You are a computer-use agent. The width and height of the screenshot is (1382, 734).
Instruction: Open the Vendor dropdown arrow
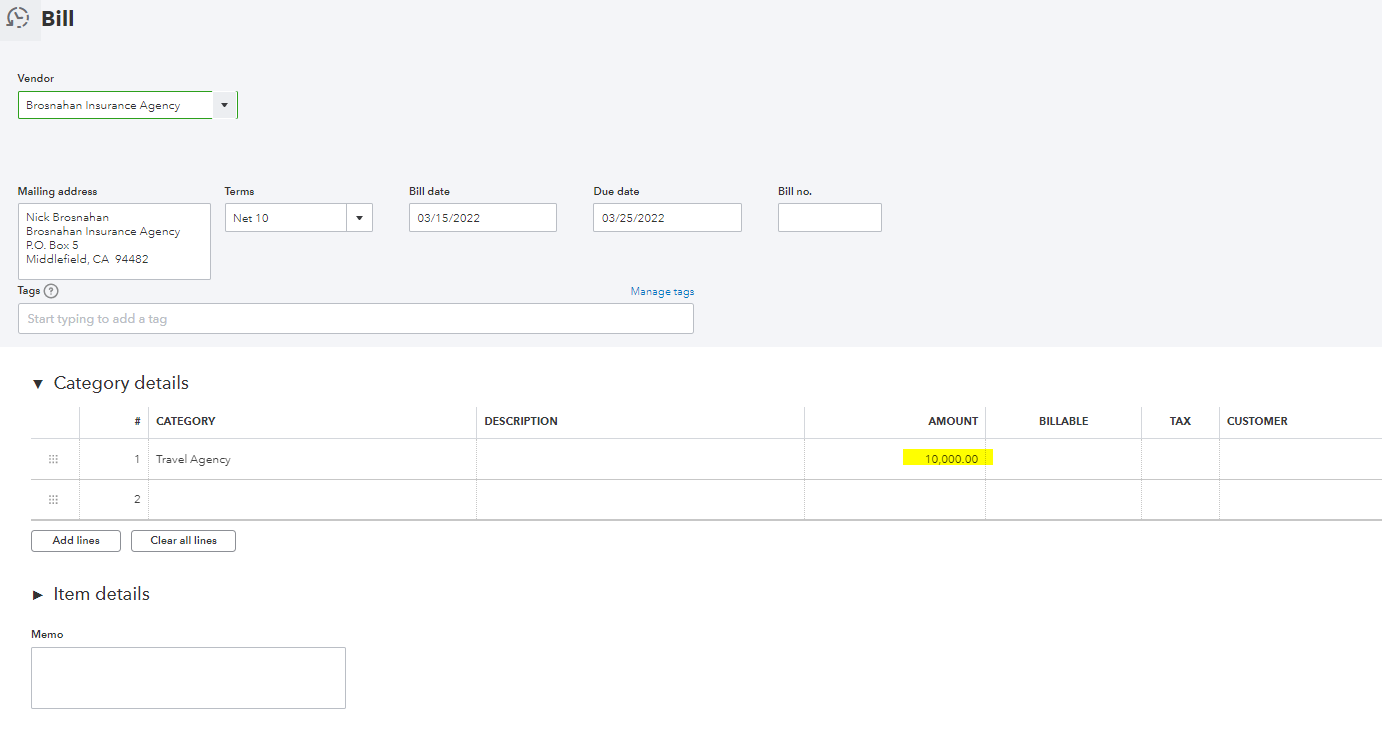pyautogui.click(x=224, y=105)
